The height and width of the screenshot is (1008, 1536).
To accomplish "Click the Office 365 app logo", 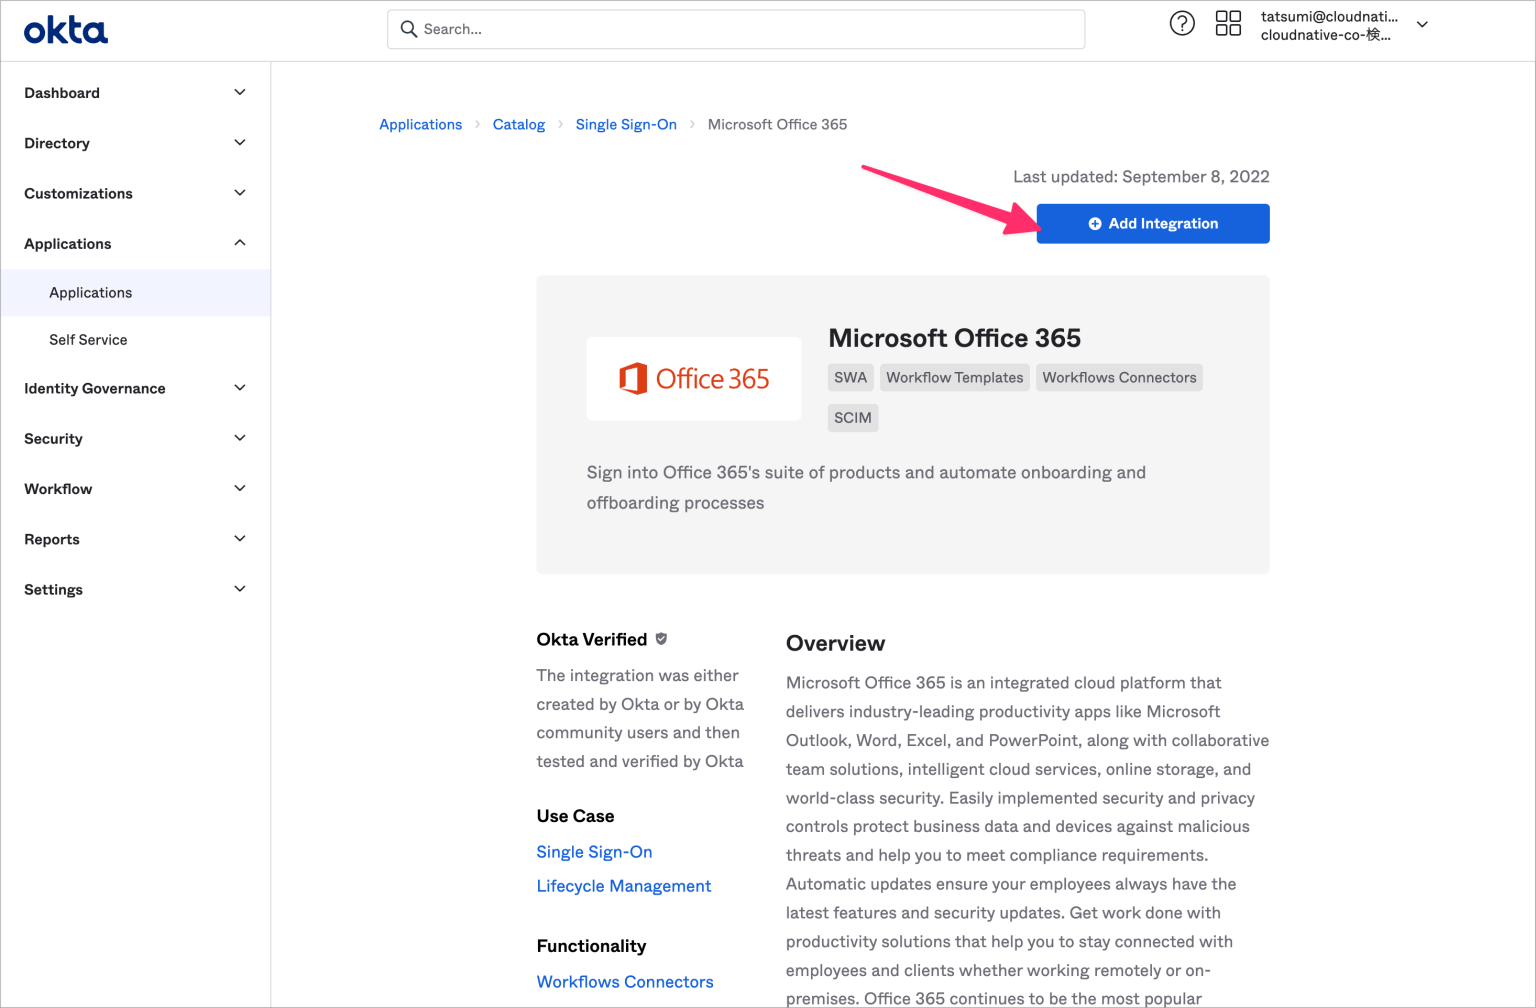I will pos(693,378).
